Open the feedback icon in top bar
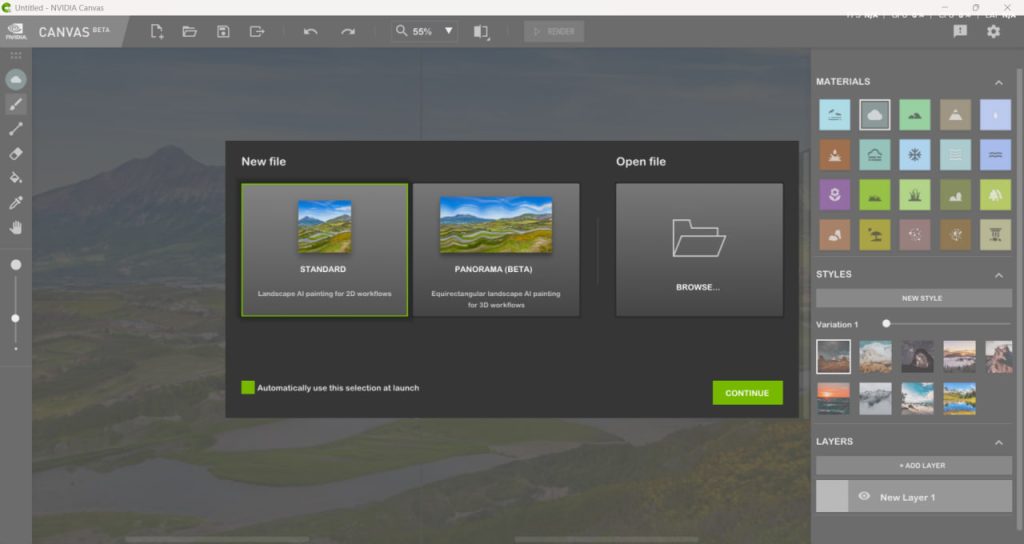This screenshot has width=1024, height=544. point(959,31)
